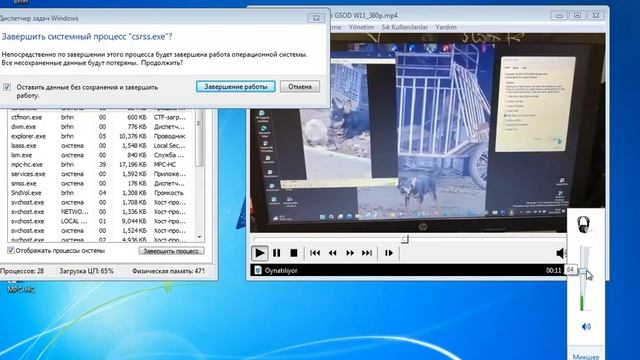Click the file icon beside Oynatılıyor status
The width and height of the screenshot is (640, 360).
tap(258, 270)
